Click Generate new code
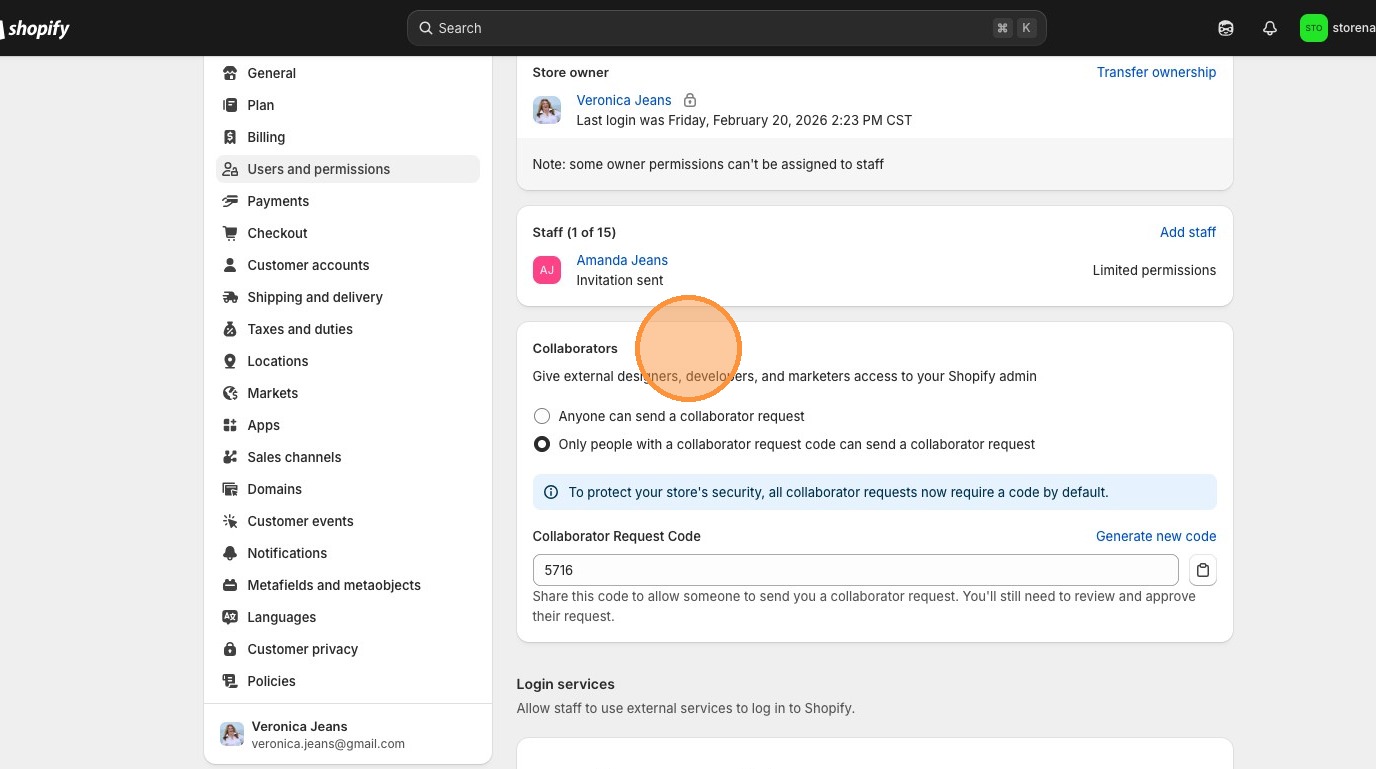1376x769 pixels. (1156, 536)
